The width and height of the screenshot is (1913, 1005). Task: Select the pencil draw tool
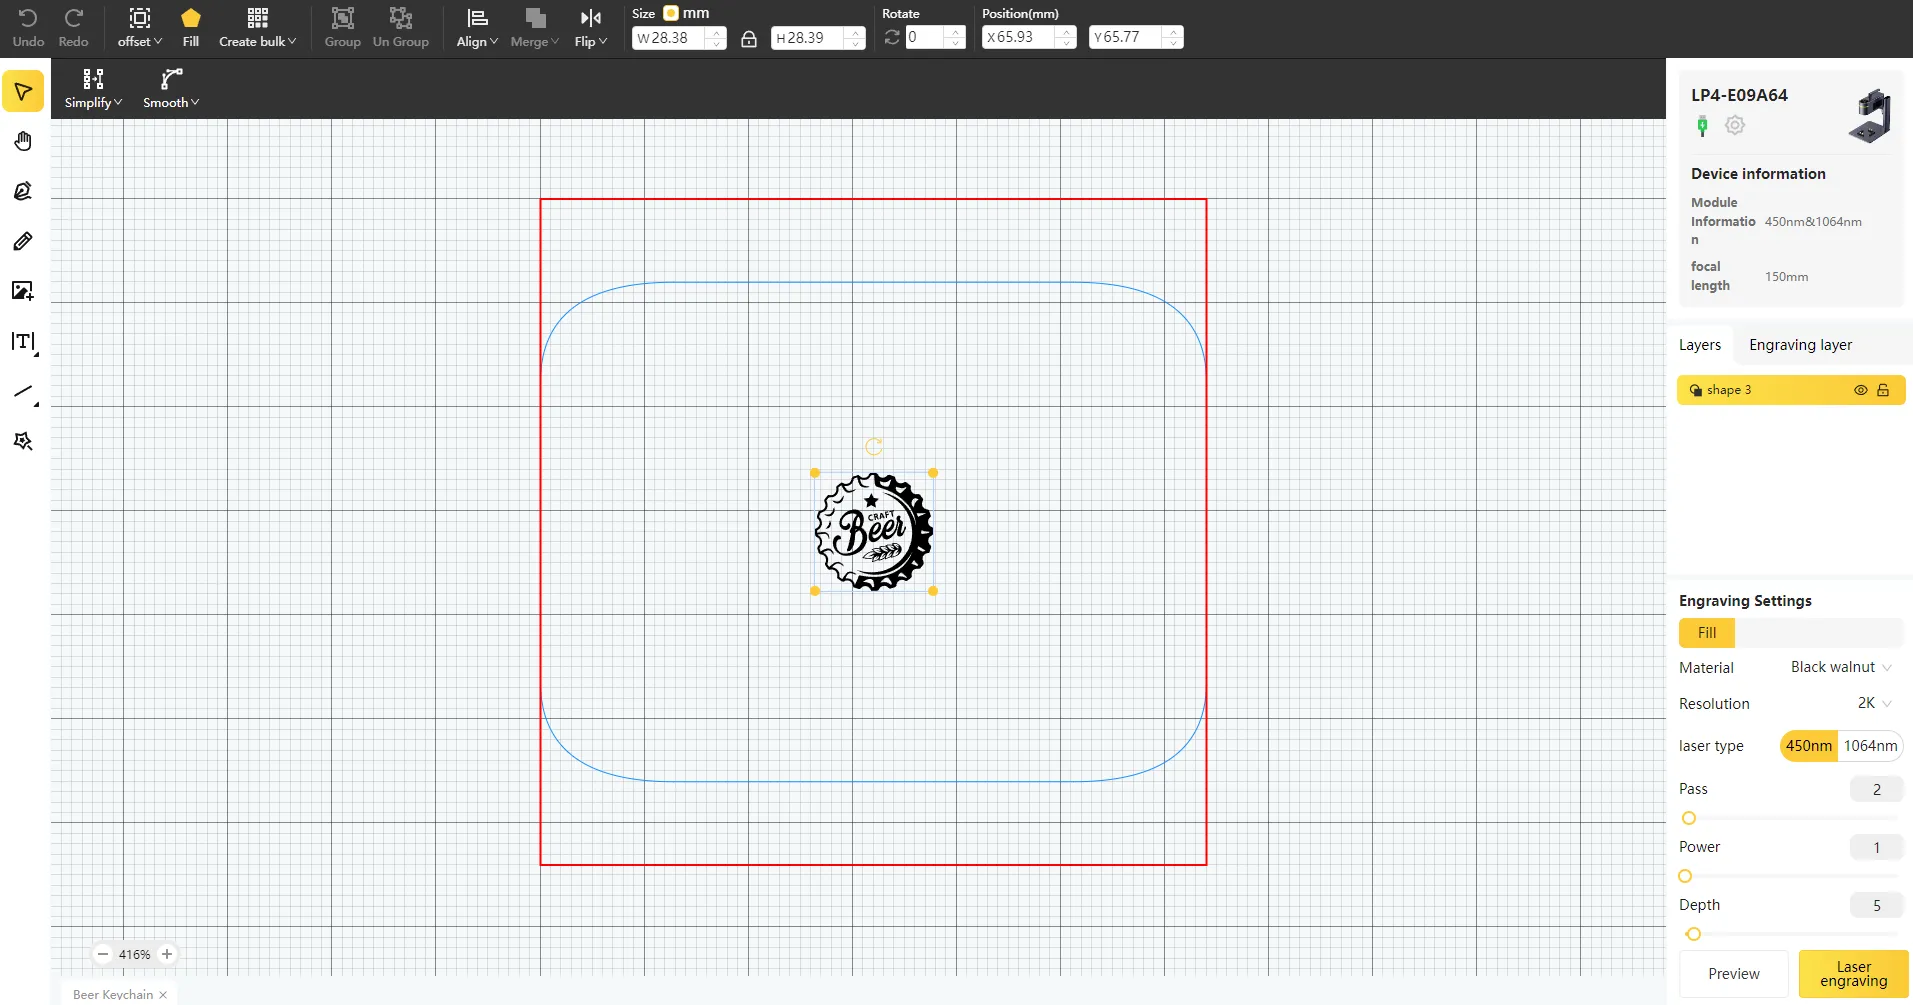coord(23,241)
